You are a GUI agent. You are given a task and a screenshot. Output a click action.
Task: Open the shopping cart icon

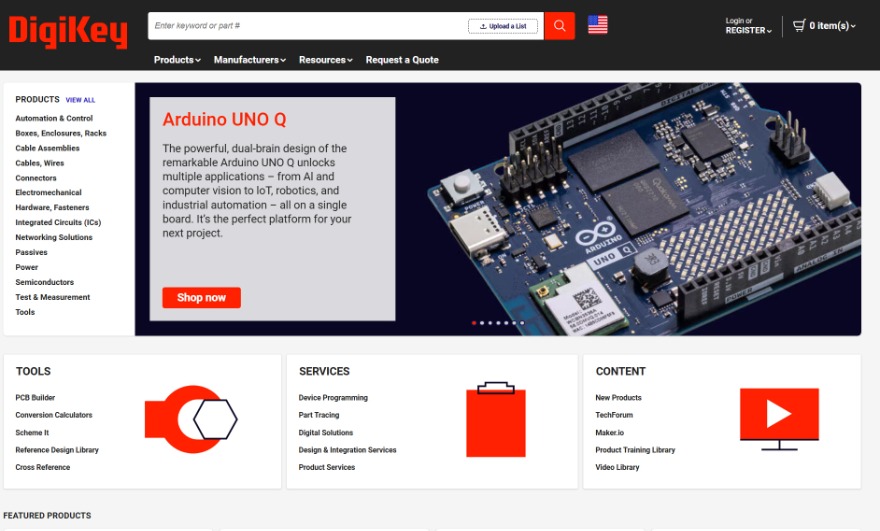pos(799,25)
